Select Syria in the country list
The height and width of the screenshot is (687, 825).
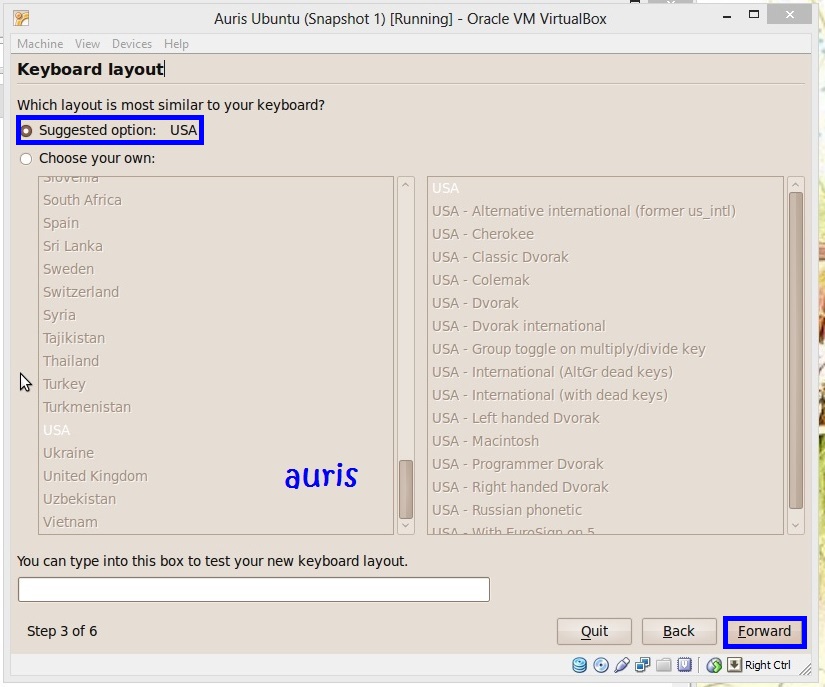[216, 315]
